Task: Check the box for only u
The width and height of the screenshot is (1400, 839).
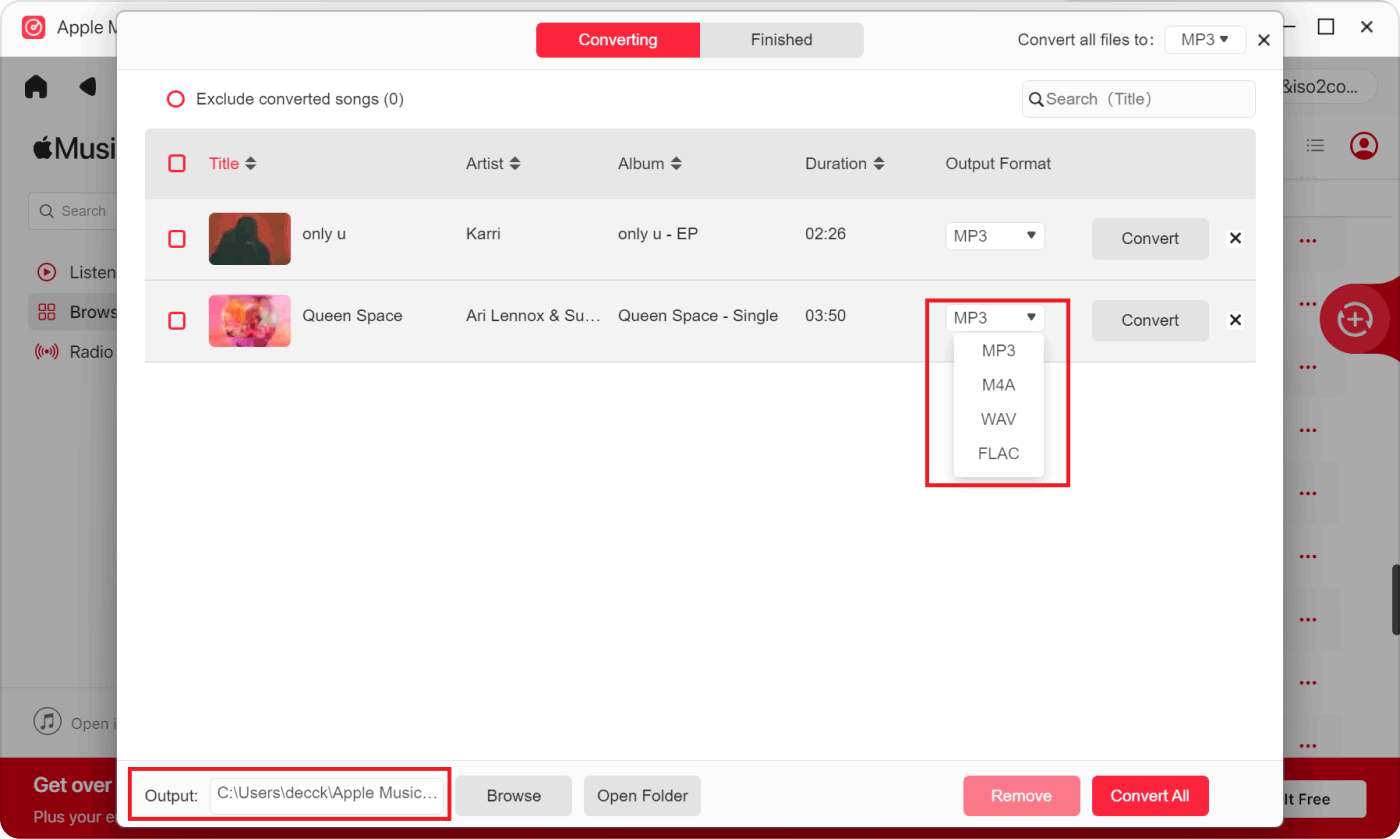Action: point(177,239)
